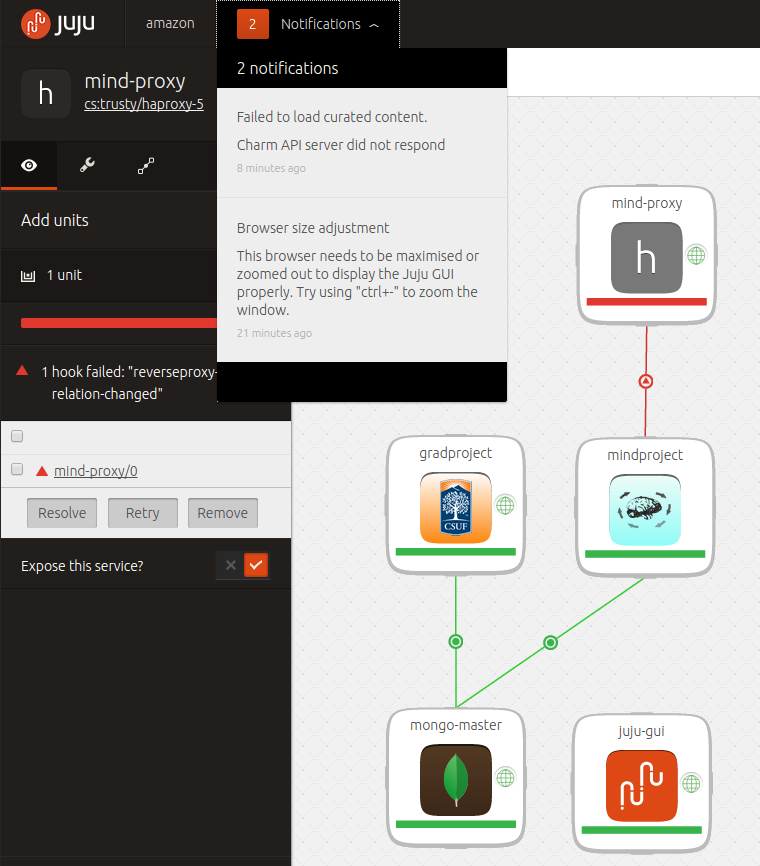Select the mind-proxy haproxy service block
This screenshot has width=760, height=866.
(646, 256)
